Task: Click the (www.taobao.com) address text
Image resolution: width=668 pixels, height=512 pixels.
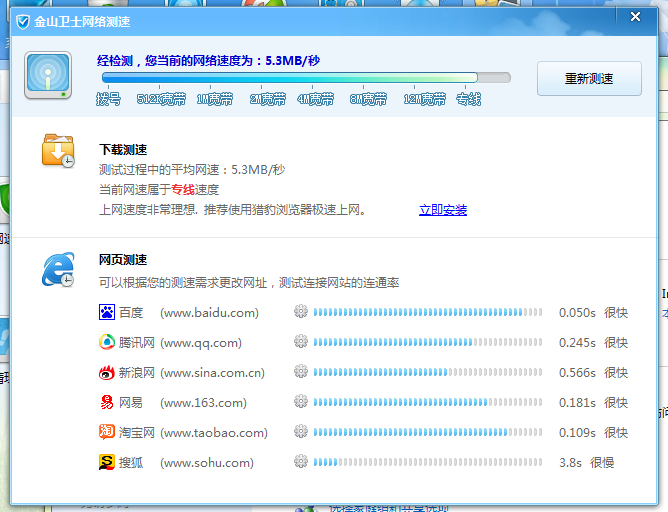Action: pos(214,433)
